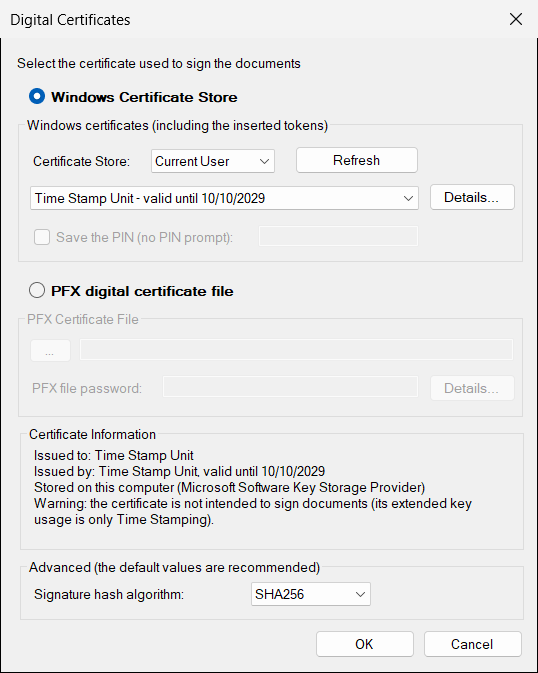Expand the Time Stamp Unit certificate dropdown
Viewport: 538px width, 673px height.
click(224, 198)
